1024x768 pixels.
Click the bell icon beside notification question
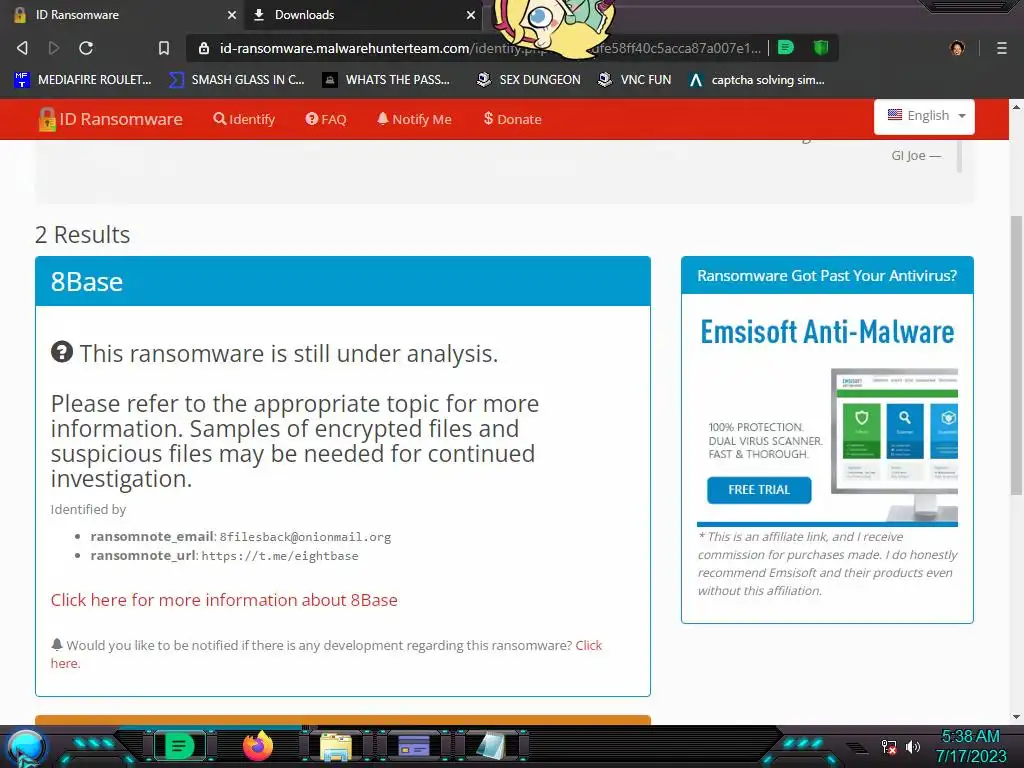(x=57, y=645)
